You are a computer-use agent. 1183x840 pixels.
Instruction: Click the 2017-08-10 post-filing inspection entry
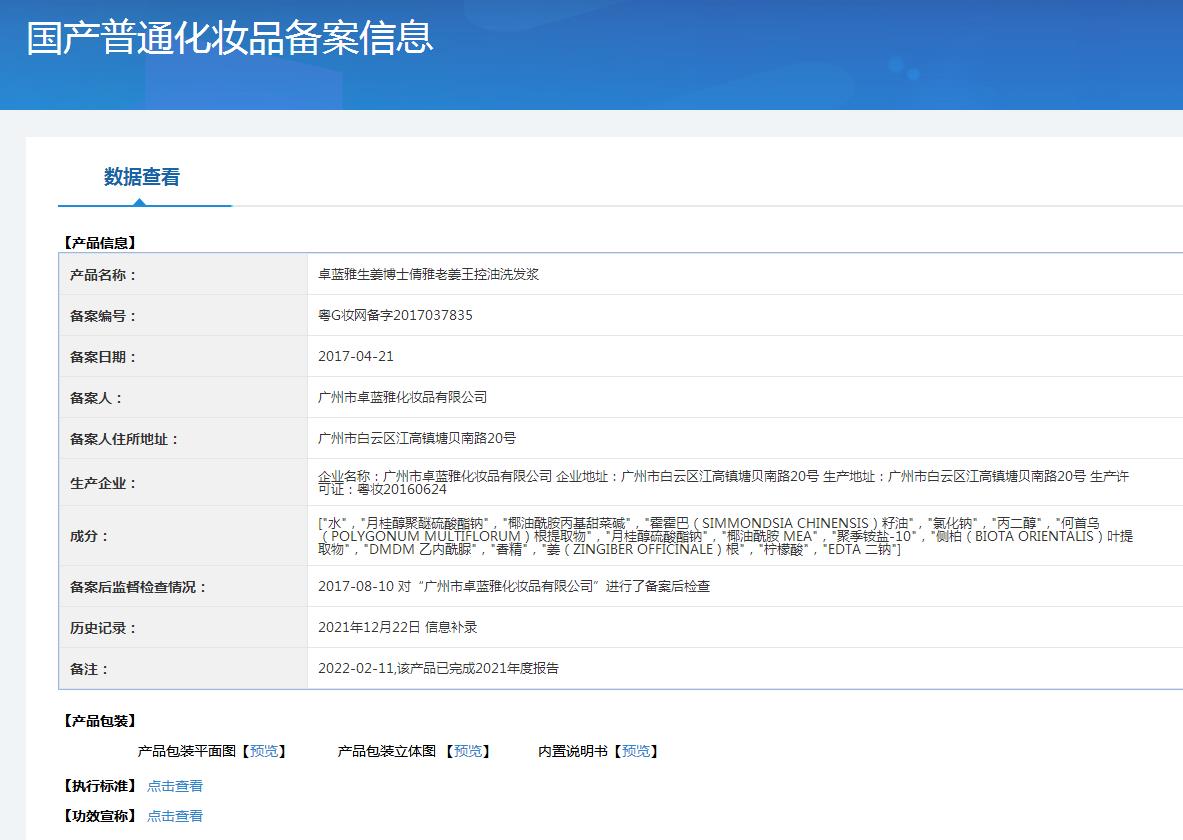[514, 587]
